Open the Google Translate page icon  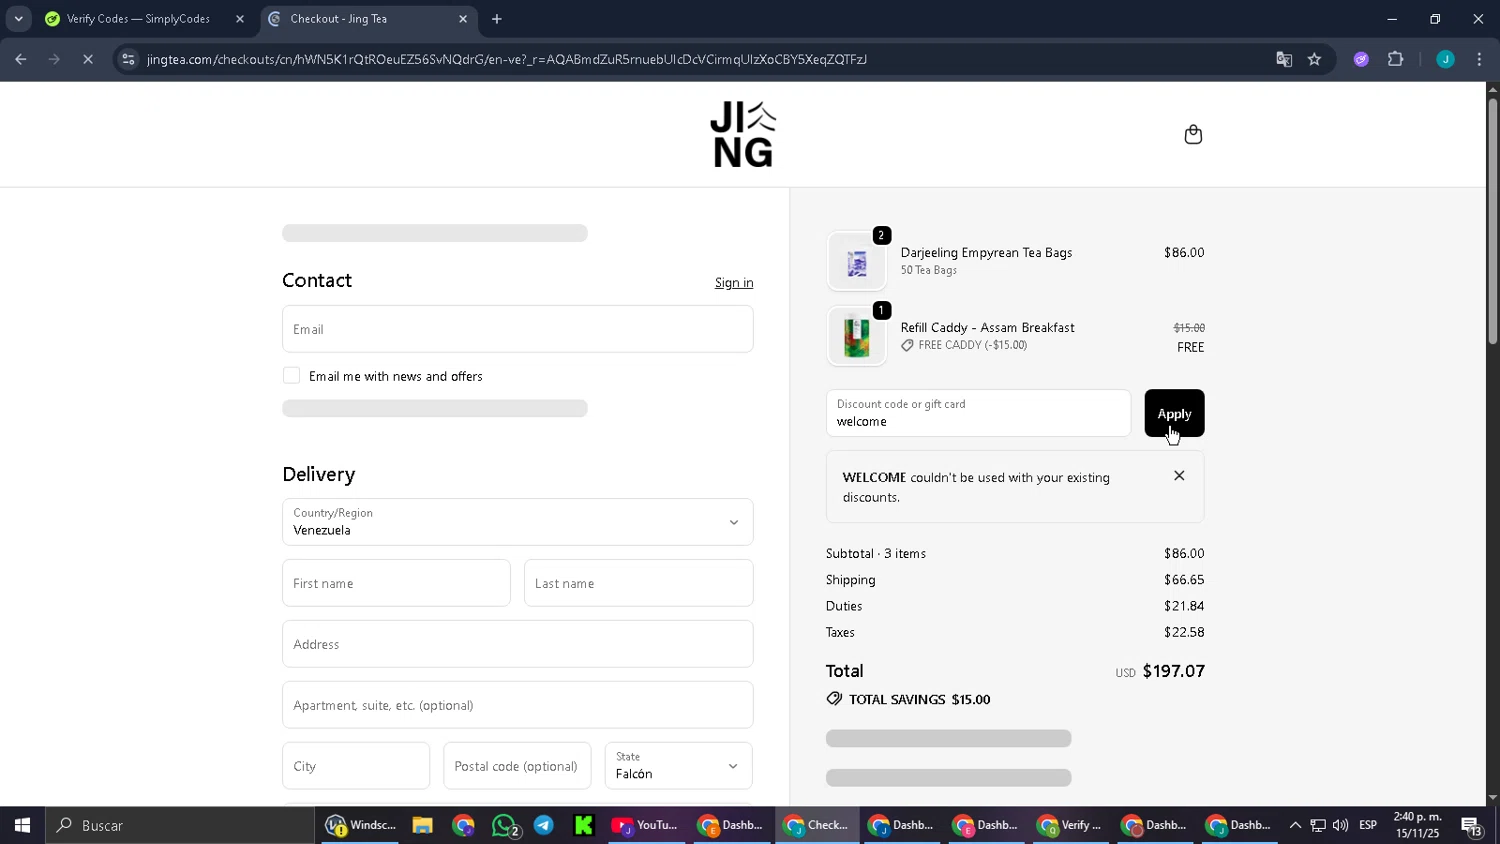coord(1284,59)
